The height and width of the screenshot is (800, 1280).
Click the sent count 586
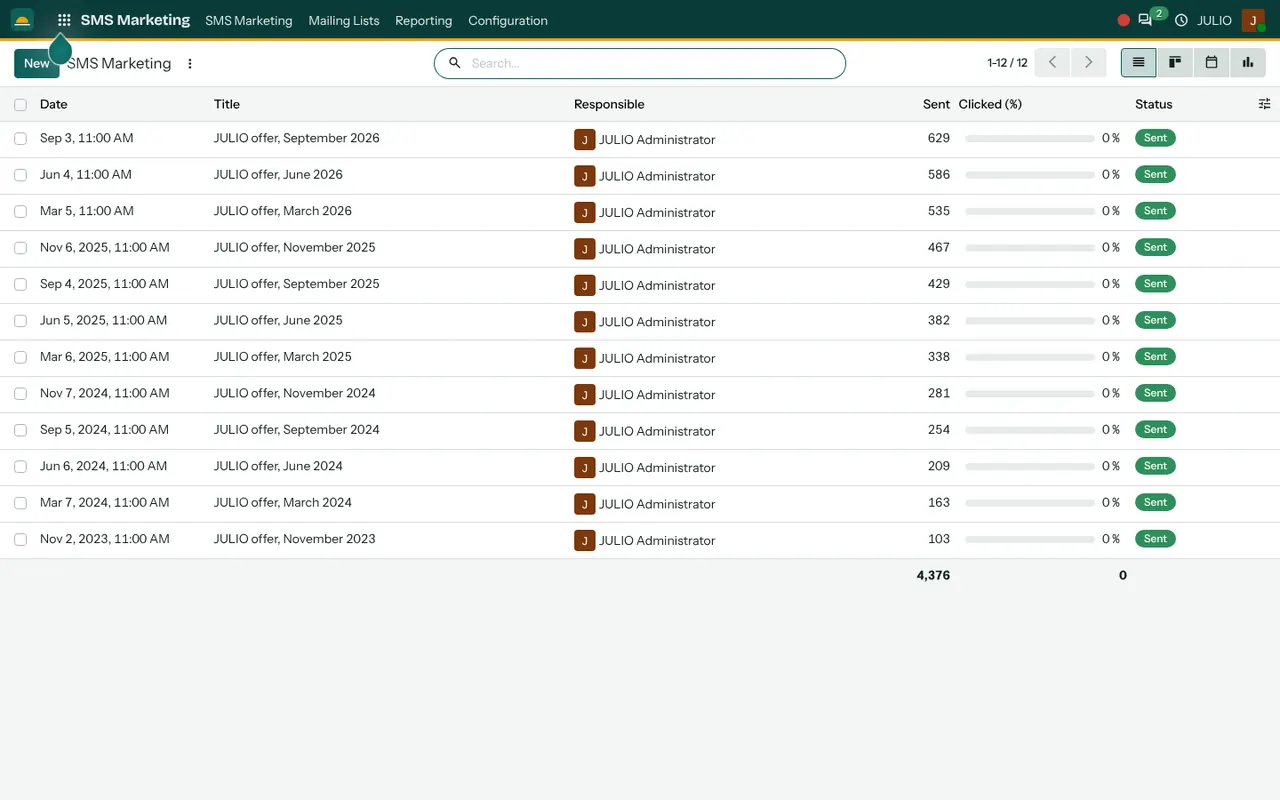939,175
